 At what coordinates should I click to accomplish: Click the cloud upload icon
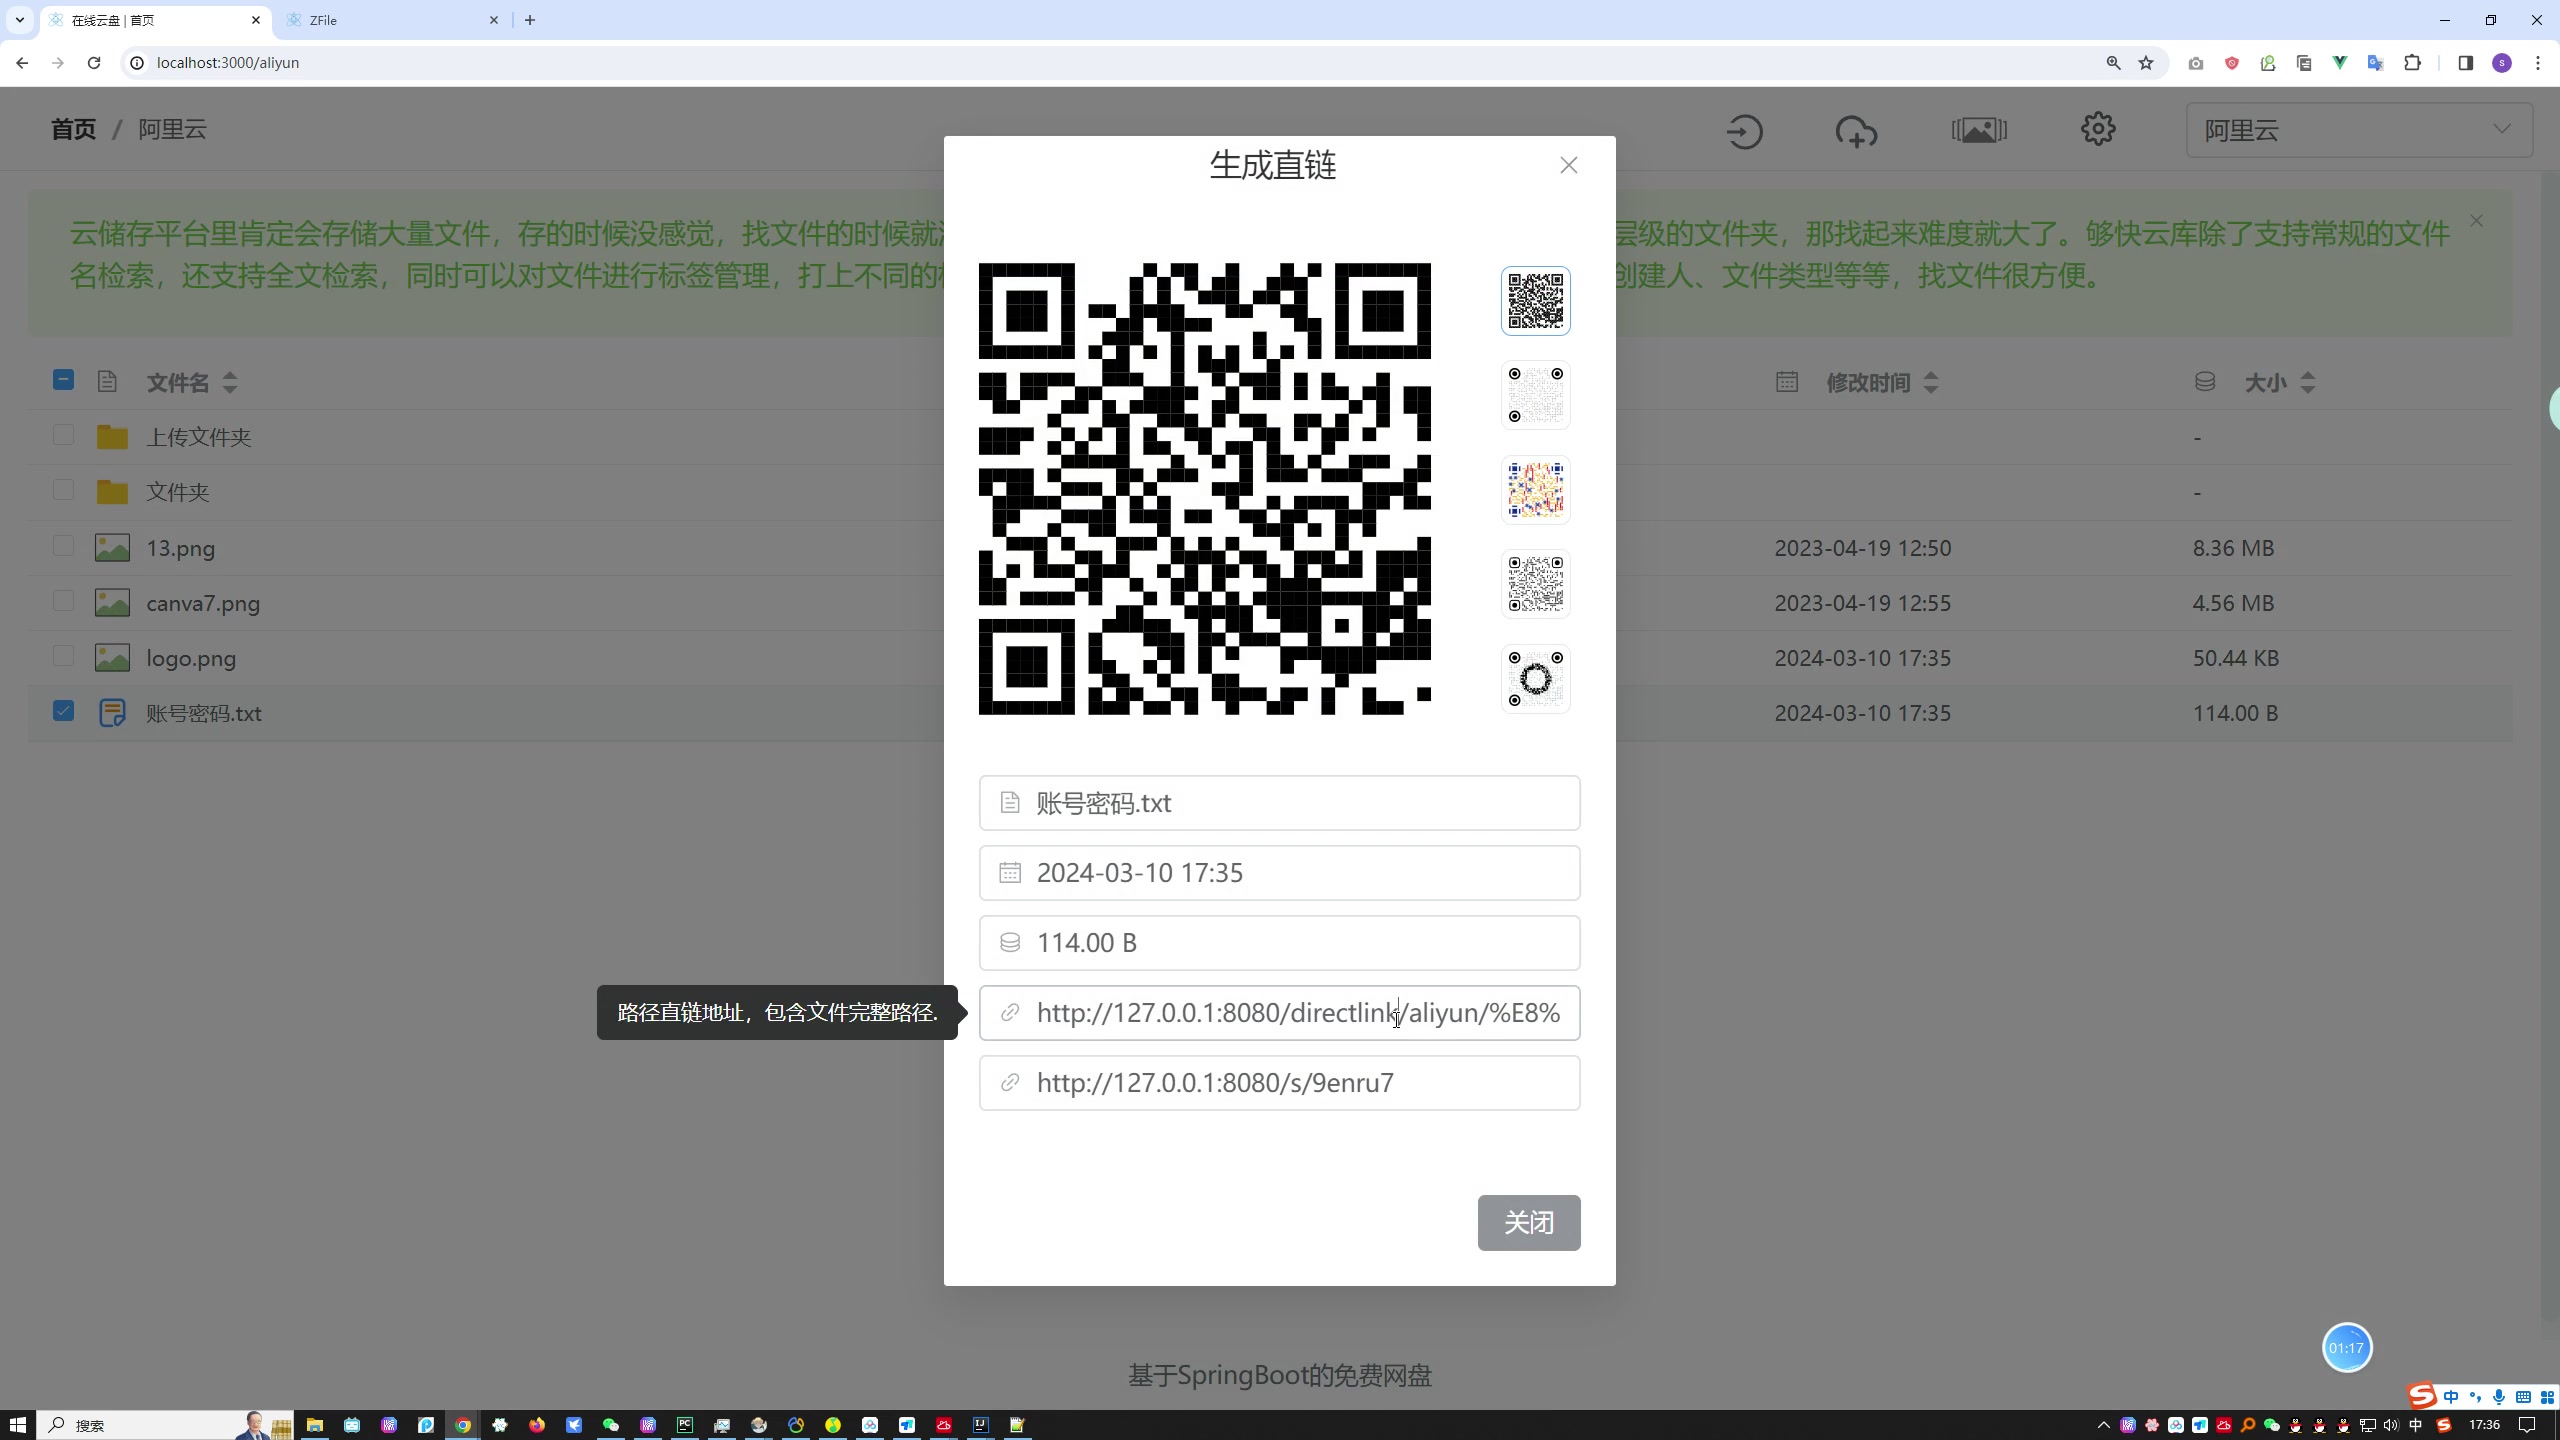click(x=1856, y=131)
